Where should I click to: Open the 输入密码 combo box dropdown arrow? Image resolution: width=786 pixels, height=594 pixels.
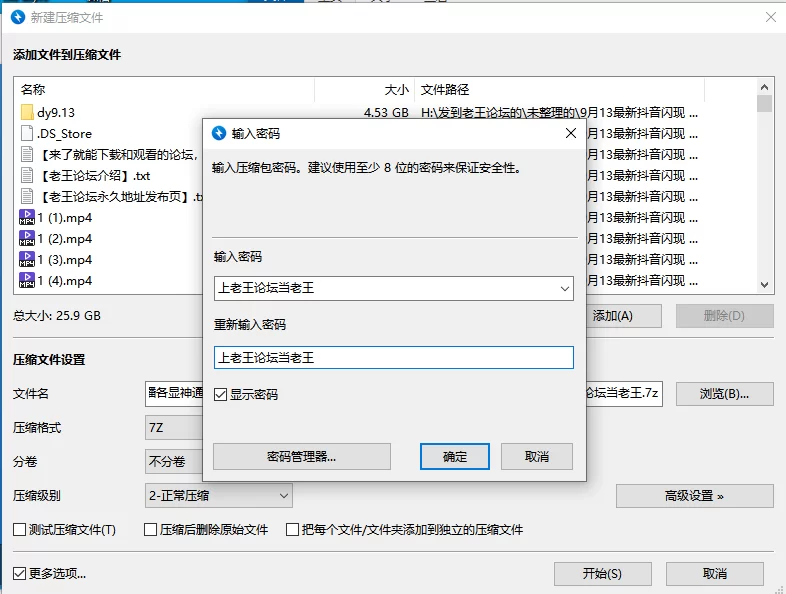click(x=564, y=289)
